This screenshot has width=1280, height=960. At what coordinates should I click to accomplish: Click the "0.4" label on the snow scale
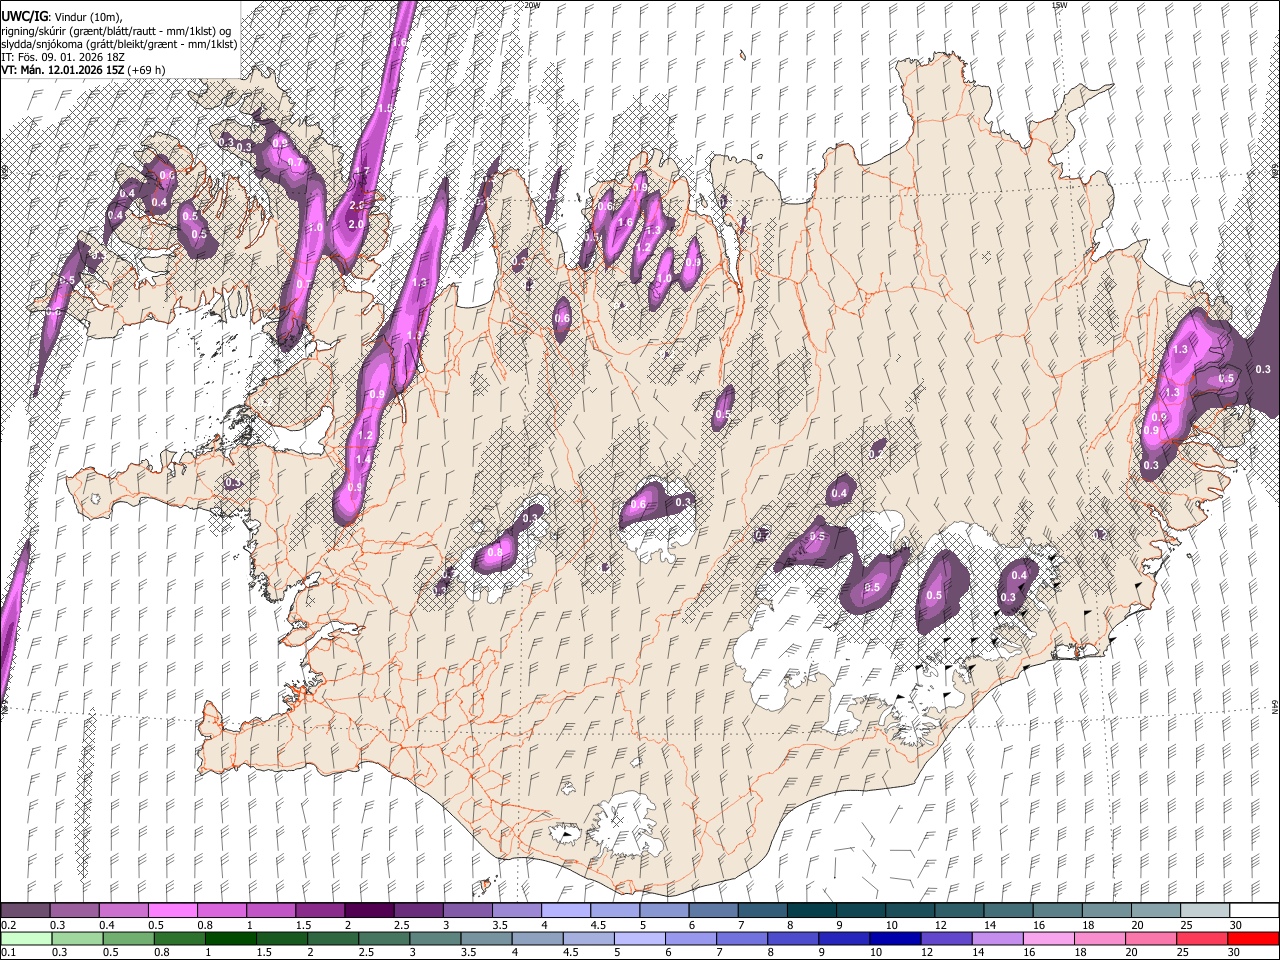pyautogui.click(x=107, y=925)
